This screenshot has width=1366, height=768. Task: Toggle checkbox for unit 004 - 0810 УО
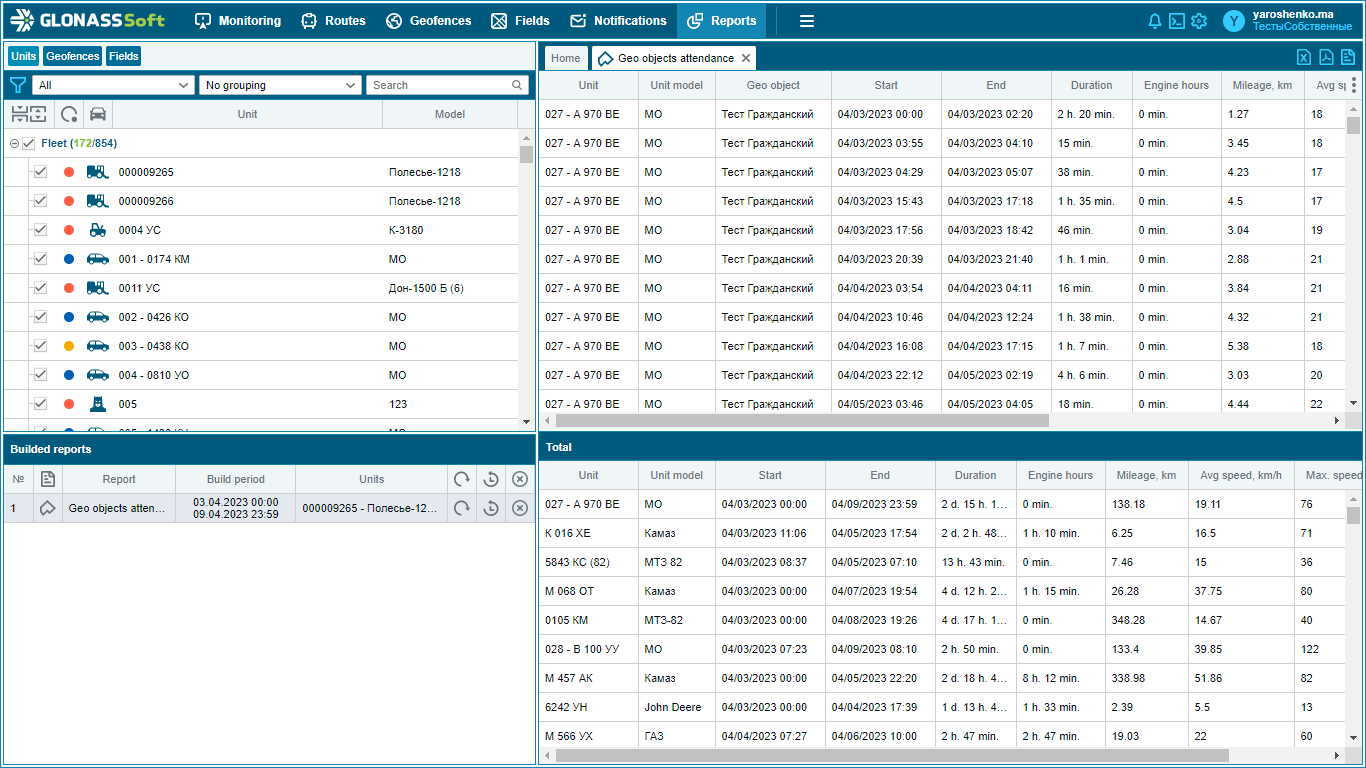[41, 375]
